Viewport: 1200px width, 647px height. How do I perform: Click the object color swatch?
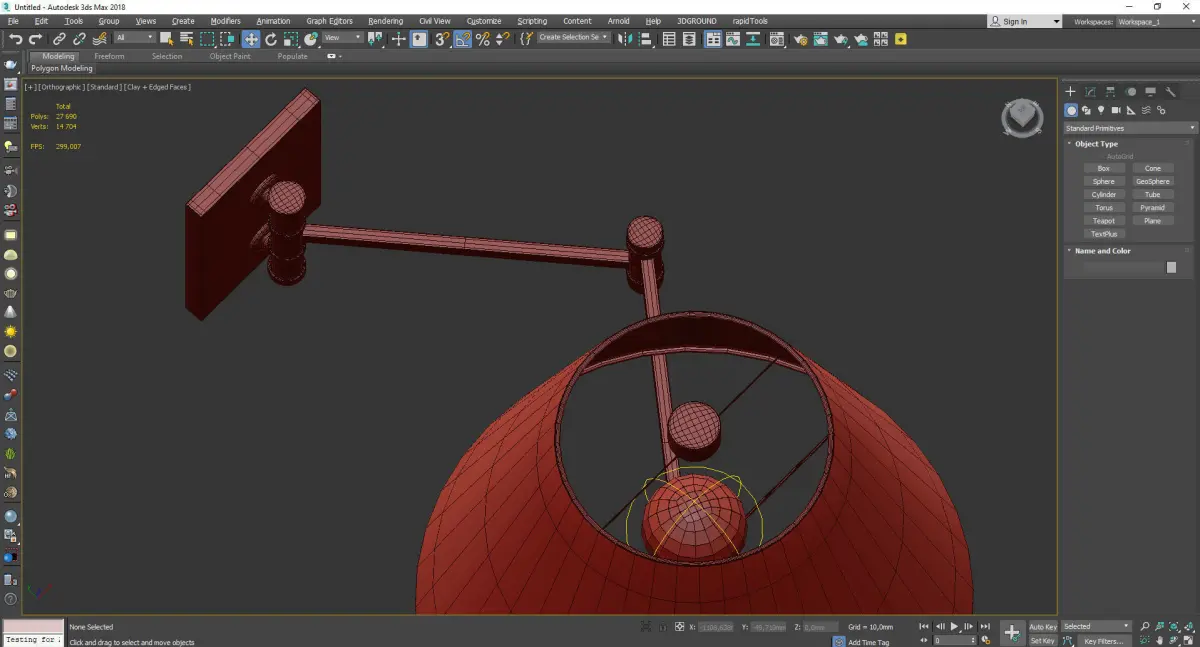click(x=1171, y=268)
